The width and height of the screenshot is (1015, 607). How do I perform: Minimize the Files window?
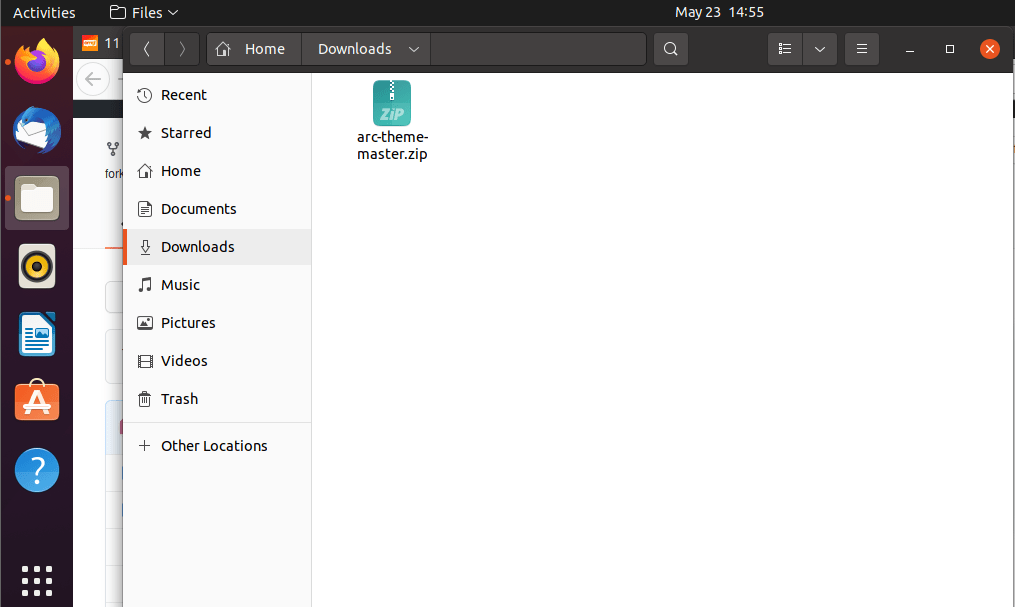[909, 49]
